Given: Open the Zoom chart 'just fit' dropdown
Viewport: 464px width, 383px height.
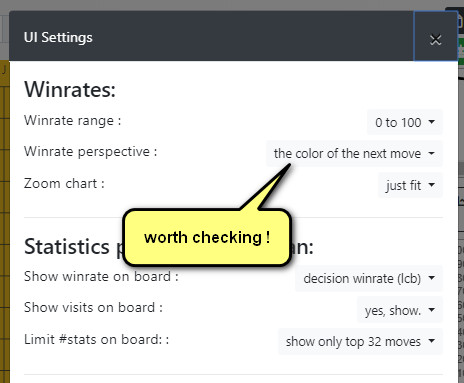Looking at the screenshot, I should (410, 185).
